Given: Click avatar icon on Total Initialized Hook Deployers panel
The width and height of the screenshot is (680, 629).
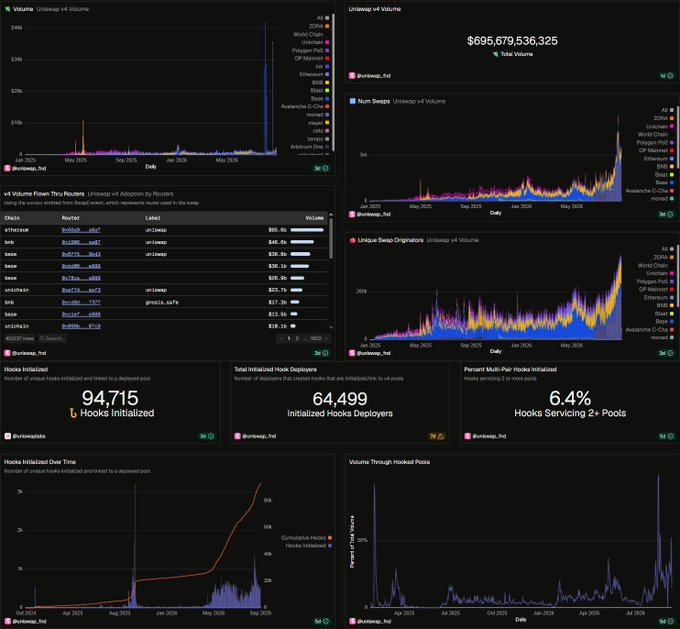Looking at the screenshot, I should (x=237, y=436).
